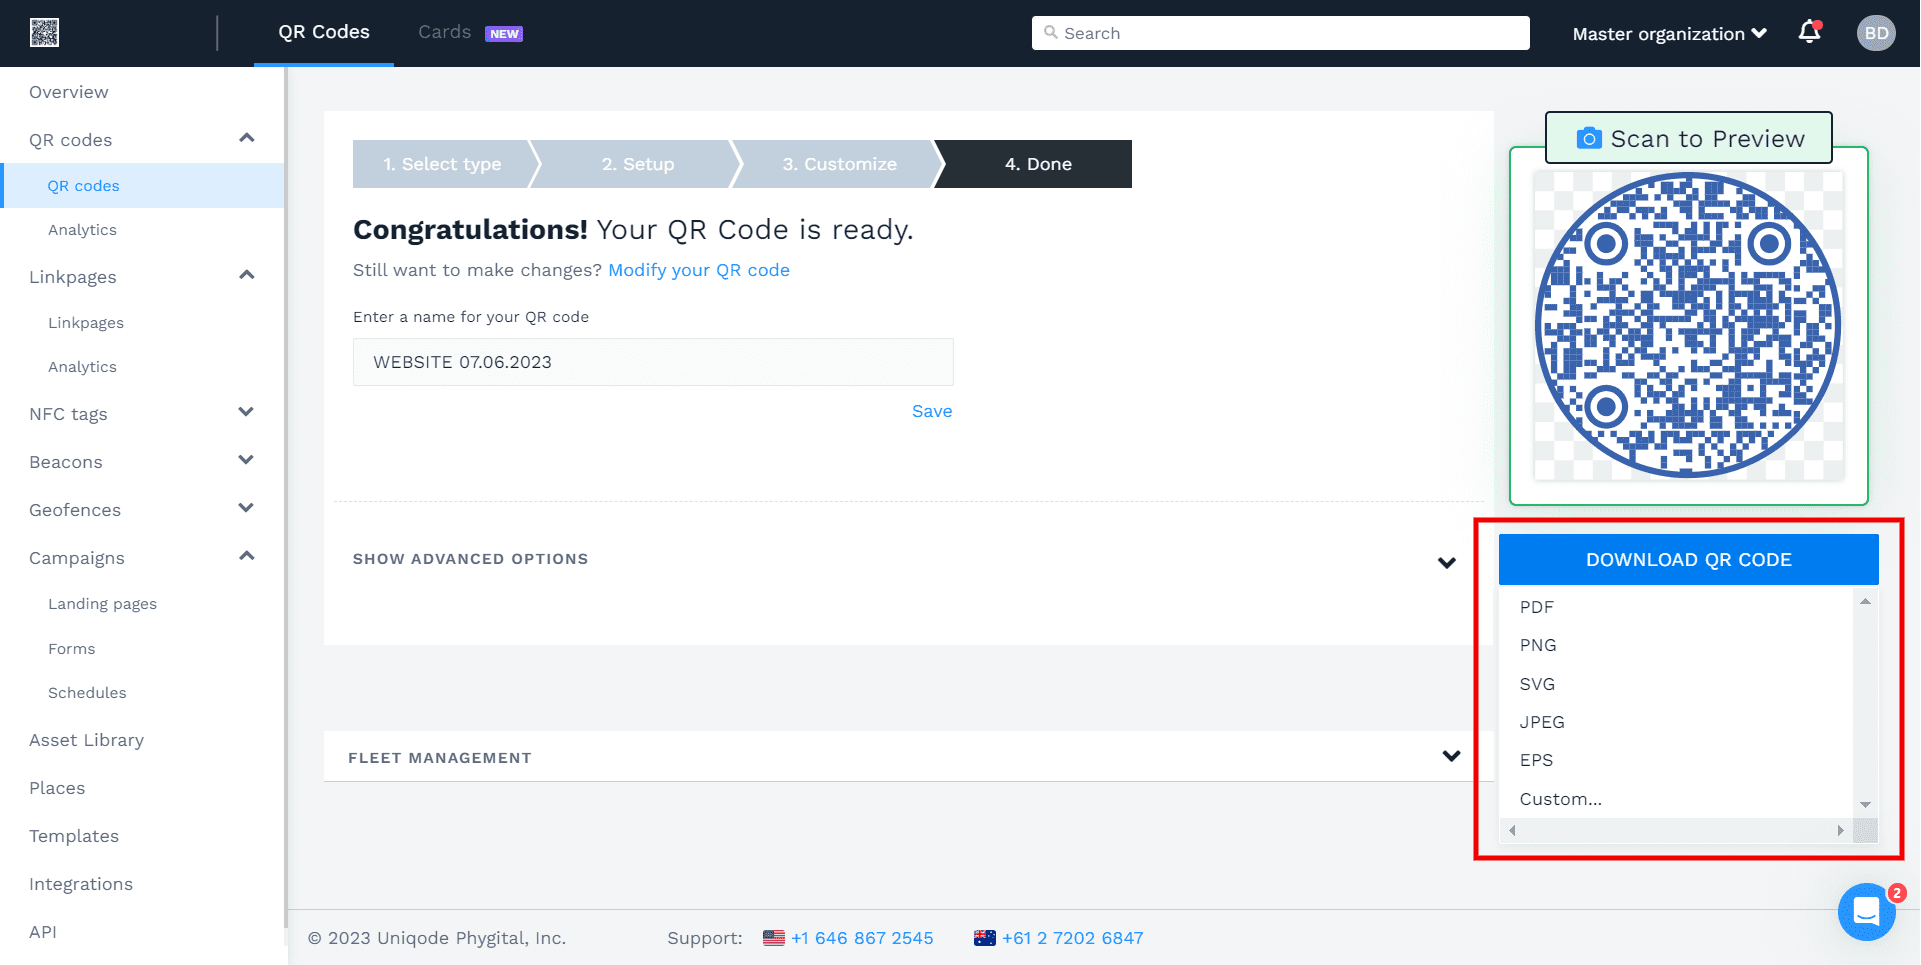Open Forms in sidebar
The width and height of the screenshot is (1921, 965).
(72, 649)
